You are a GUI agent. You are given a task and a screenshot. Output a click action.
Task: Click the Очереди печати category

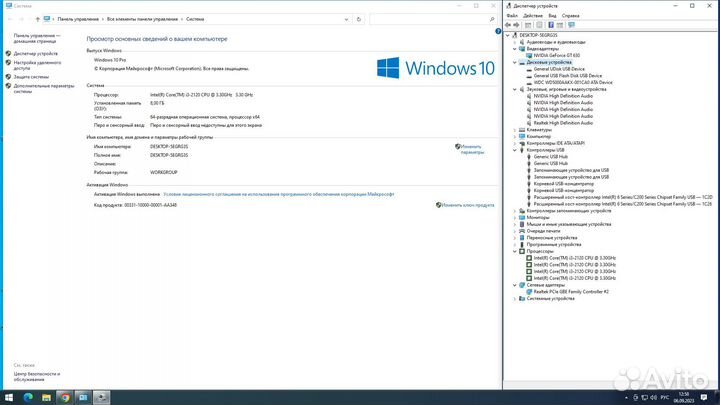coord(543,231)
